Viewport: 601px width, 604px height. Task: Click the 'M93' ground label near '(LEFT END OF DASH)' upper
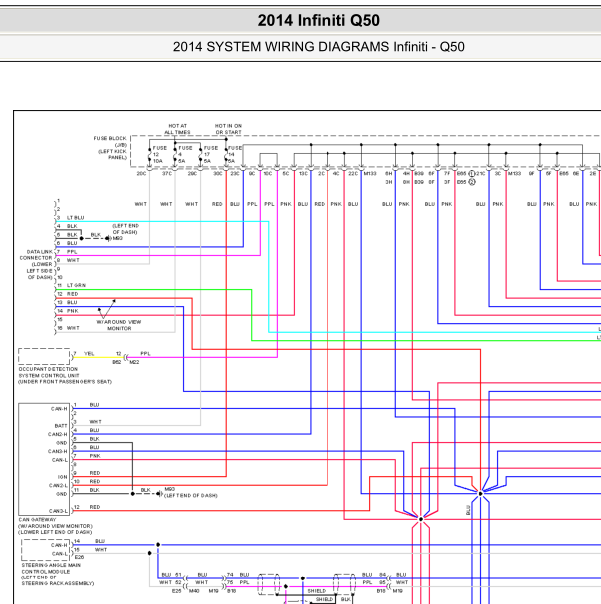coord(118,238)
